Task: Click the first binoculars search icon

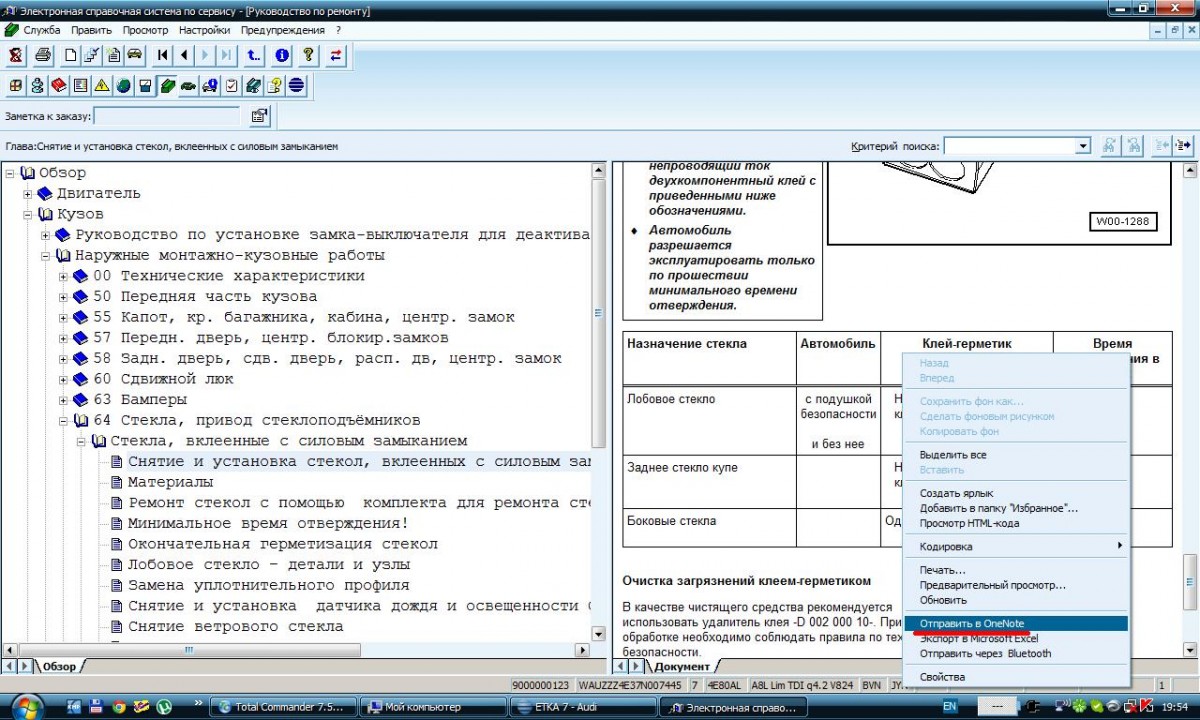Action: (1110, 146)
